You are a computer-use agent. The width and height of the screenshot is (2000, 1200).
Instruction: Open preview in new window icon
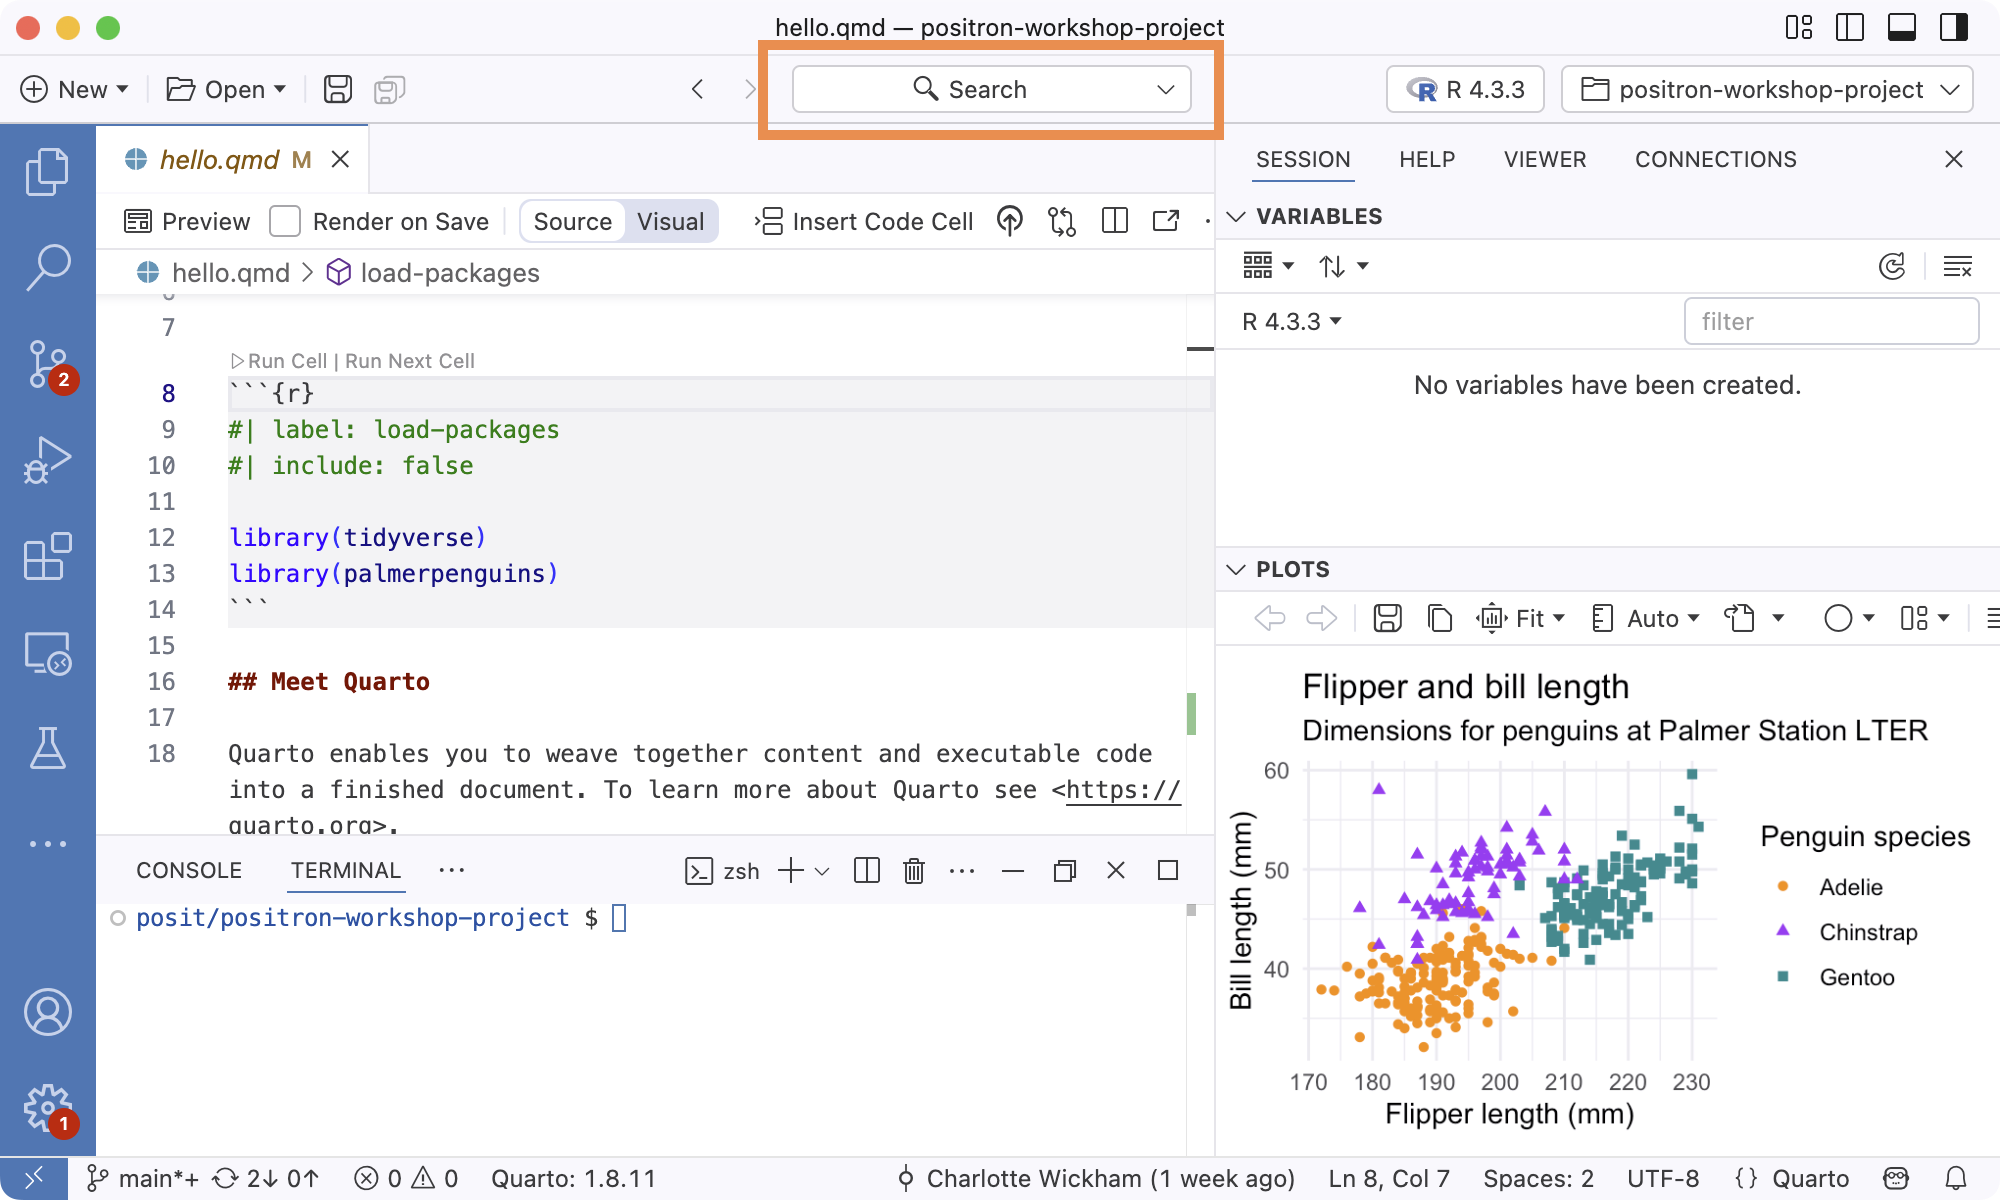point(1166,221)
